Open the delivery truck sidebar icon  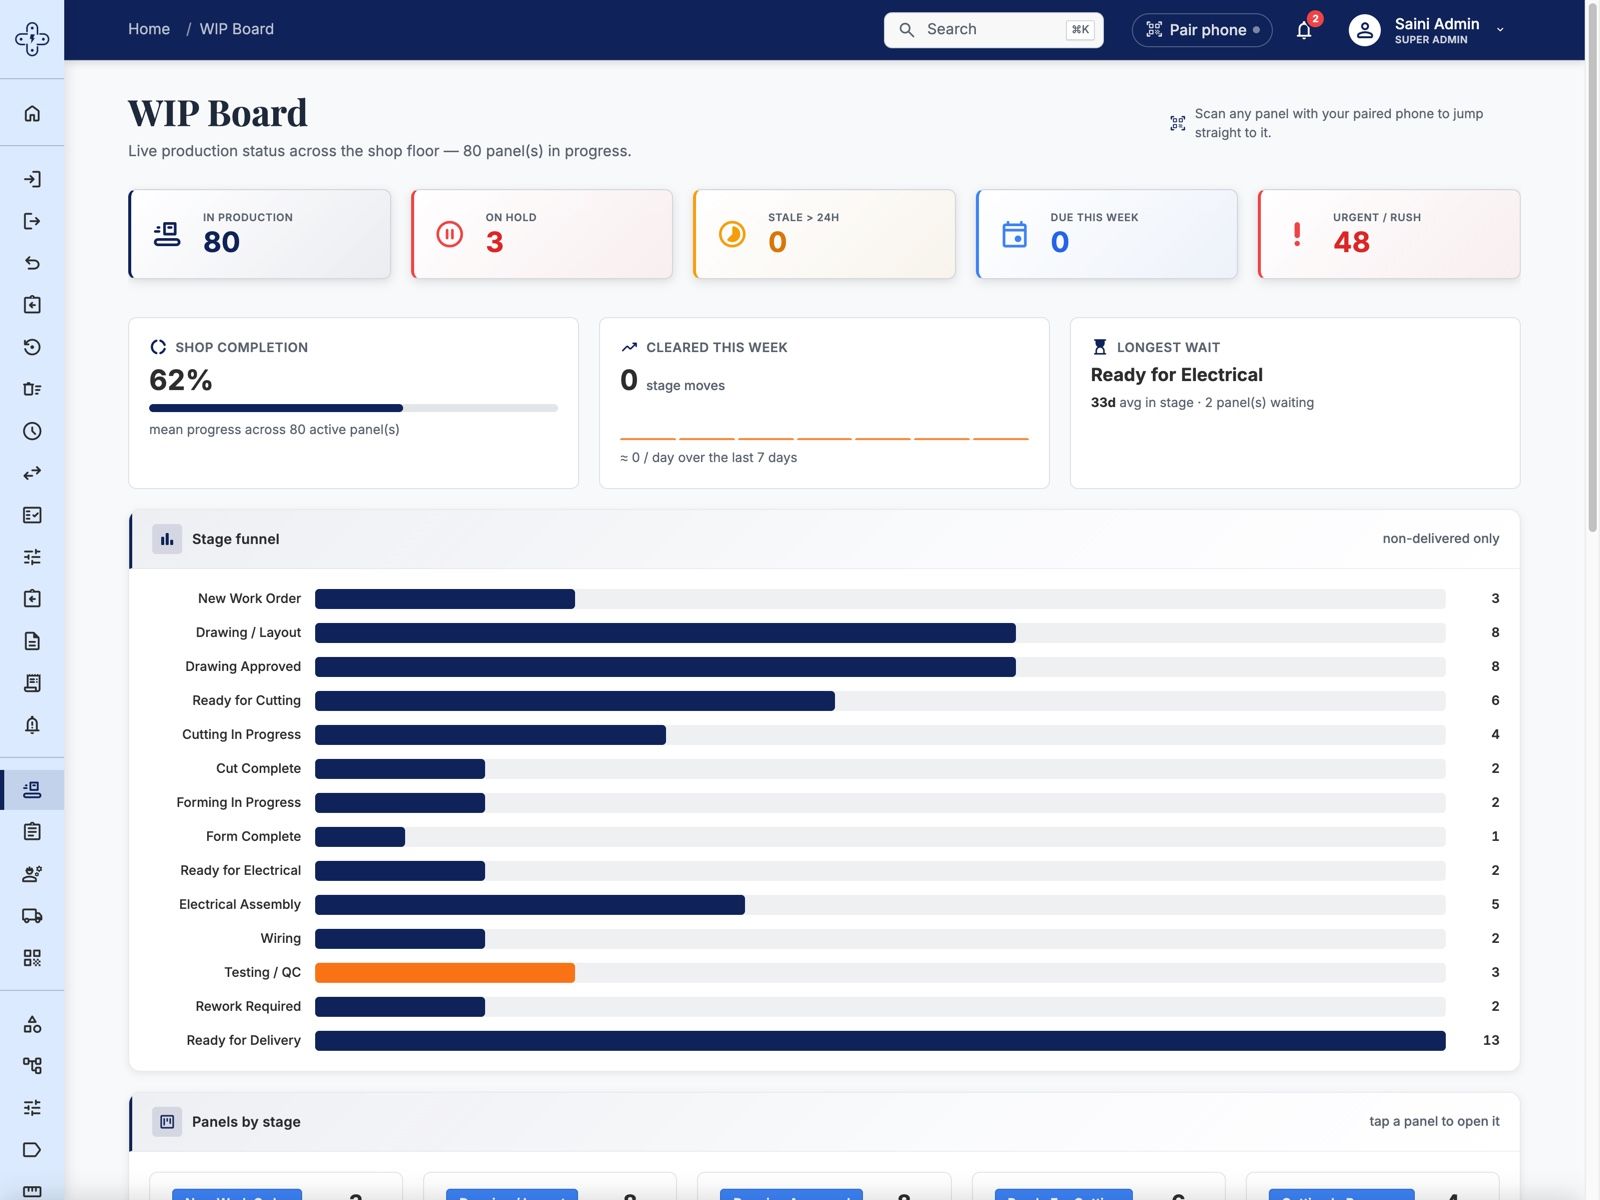click(32, 916)
